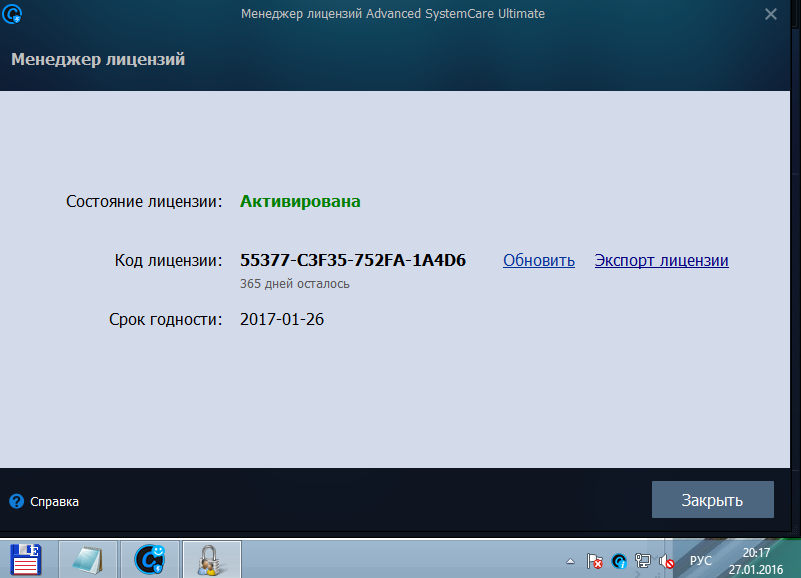Click the Справка label

click(x=57, y=501)
